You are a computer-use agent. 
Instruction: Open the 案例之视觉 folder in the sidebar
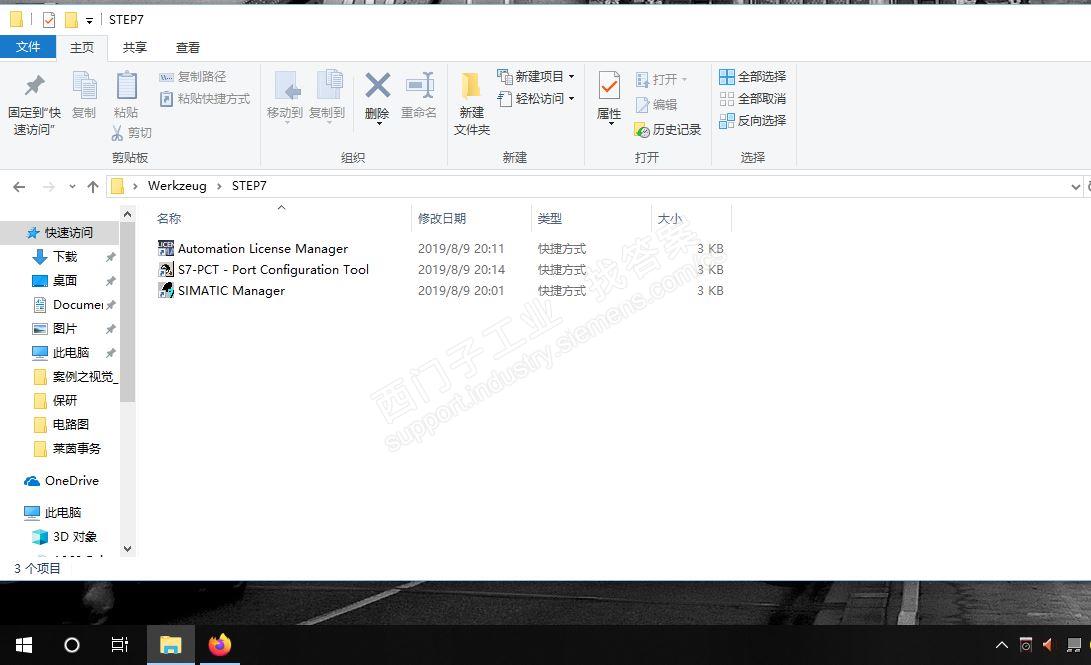pos(75,376)
